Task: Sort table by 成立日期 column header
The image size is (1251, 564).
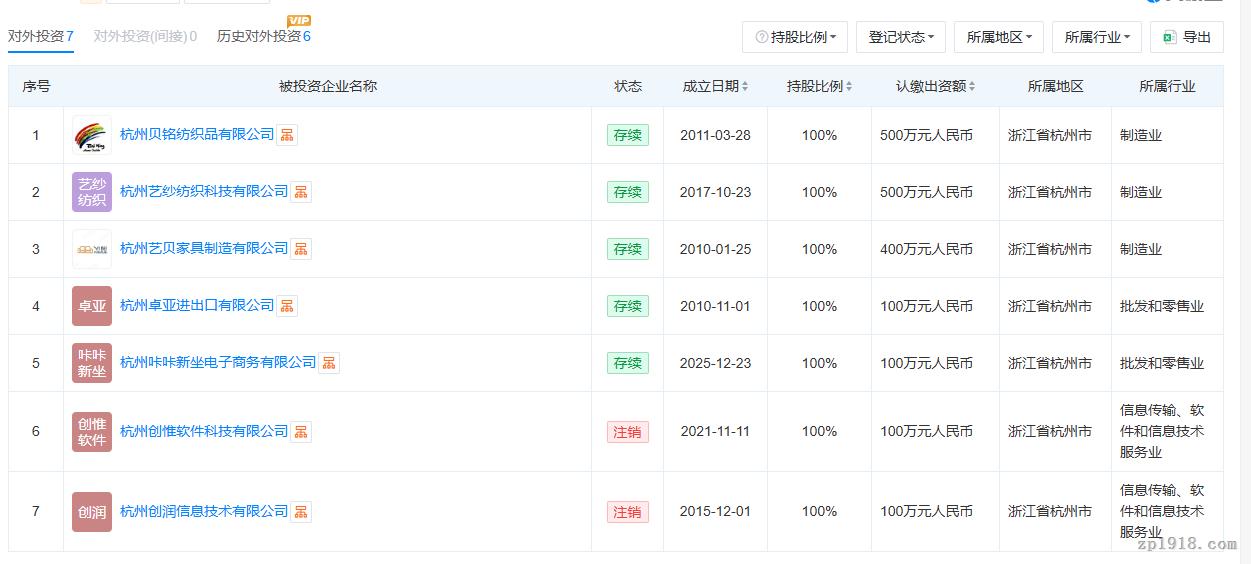Action: pyautogui.click(x=715, y=86)
